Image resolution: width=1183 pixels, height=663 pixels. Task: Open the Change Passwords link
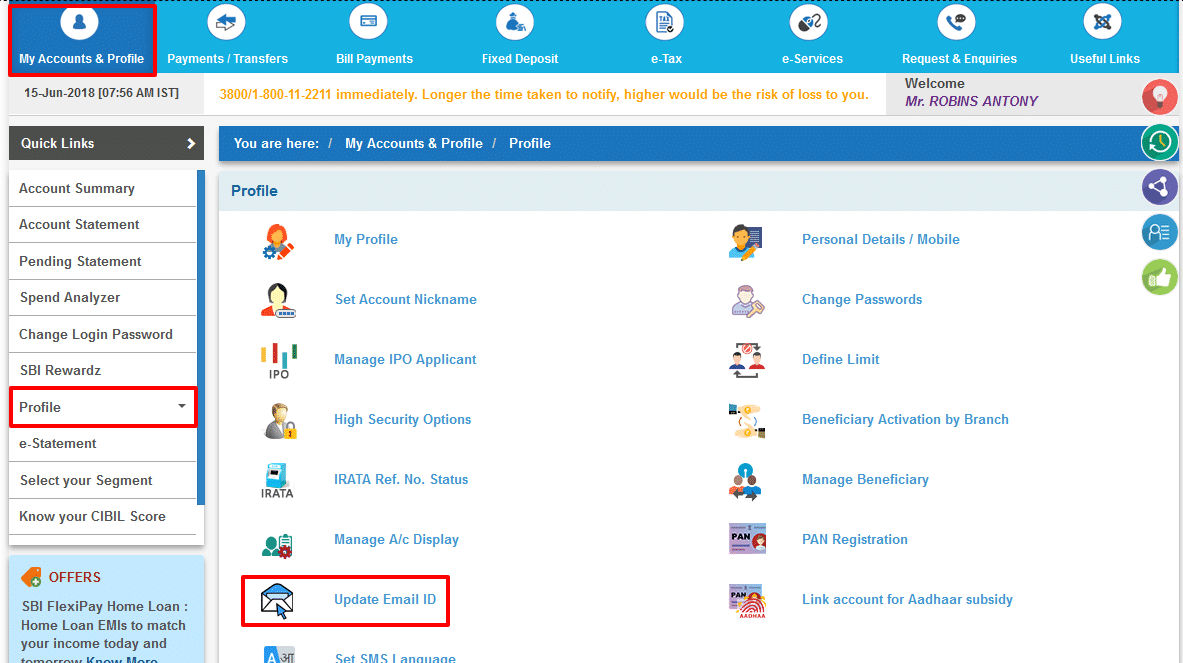click(862, 299)
